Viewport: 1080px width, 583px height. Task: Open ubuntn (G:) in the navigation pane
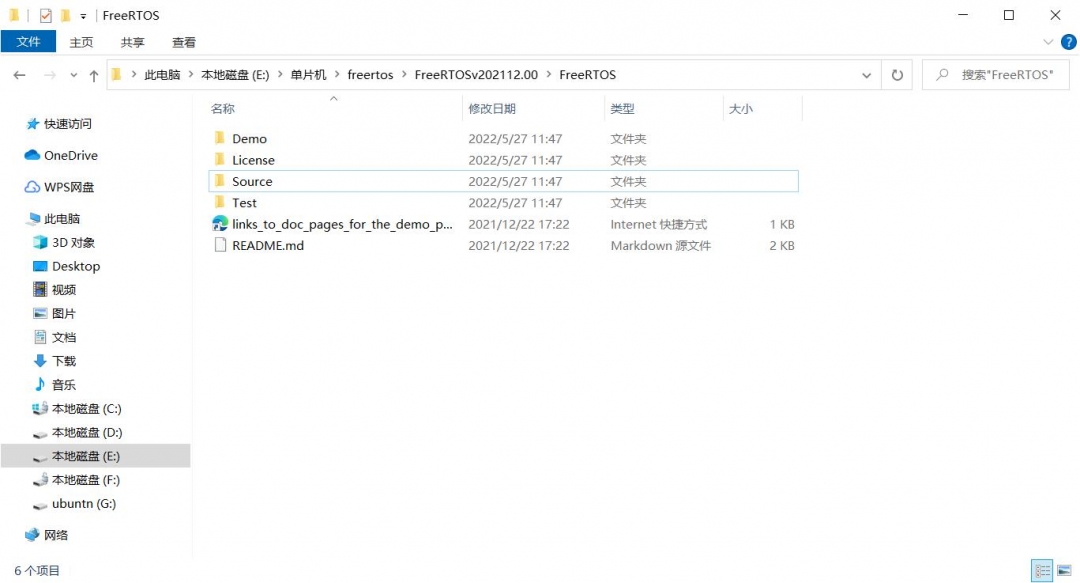(84, 504)
